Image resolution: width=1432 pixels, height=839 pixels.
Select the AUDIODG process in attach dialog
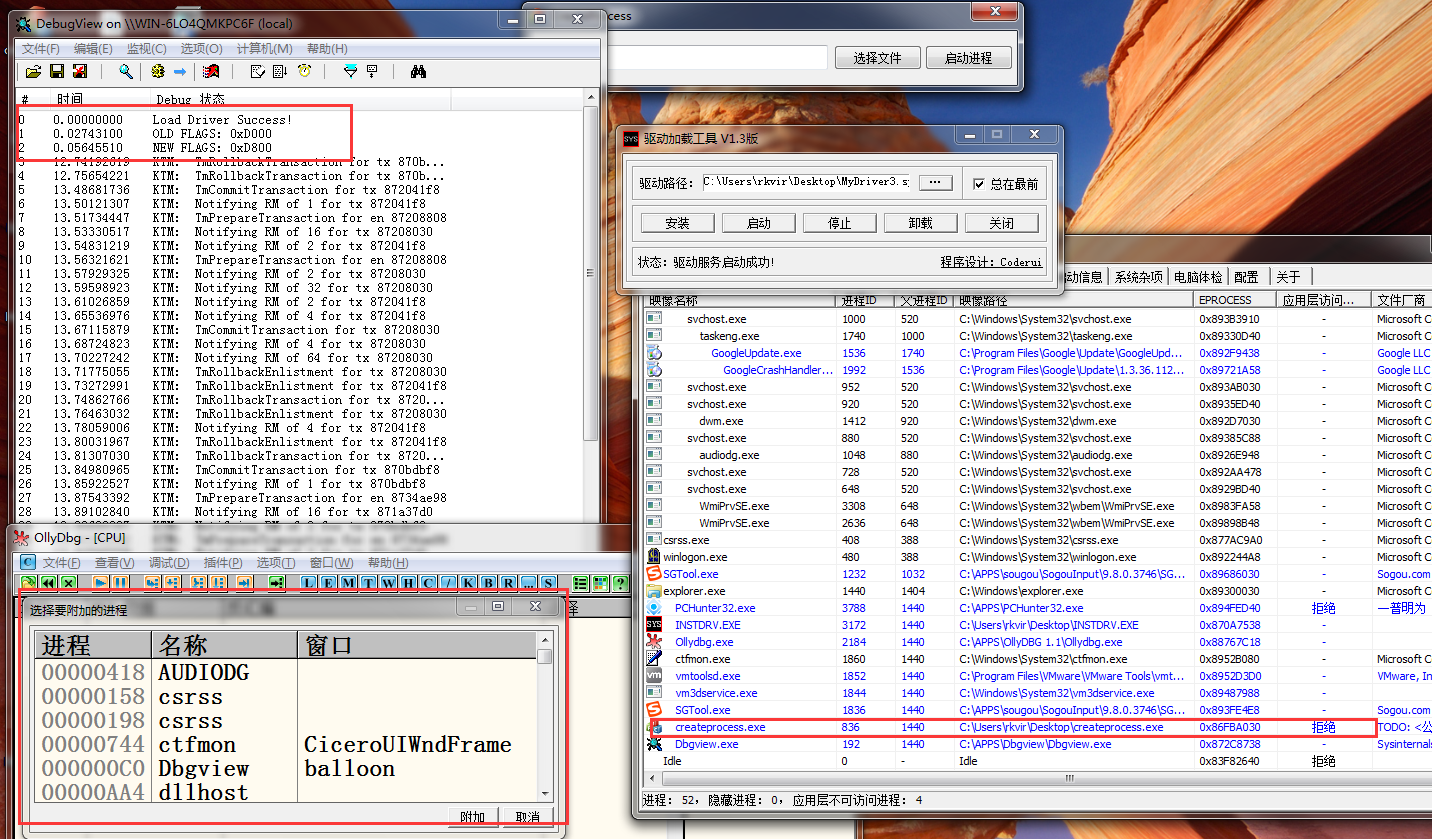286,673
